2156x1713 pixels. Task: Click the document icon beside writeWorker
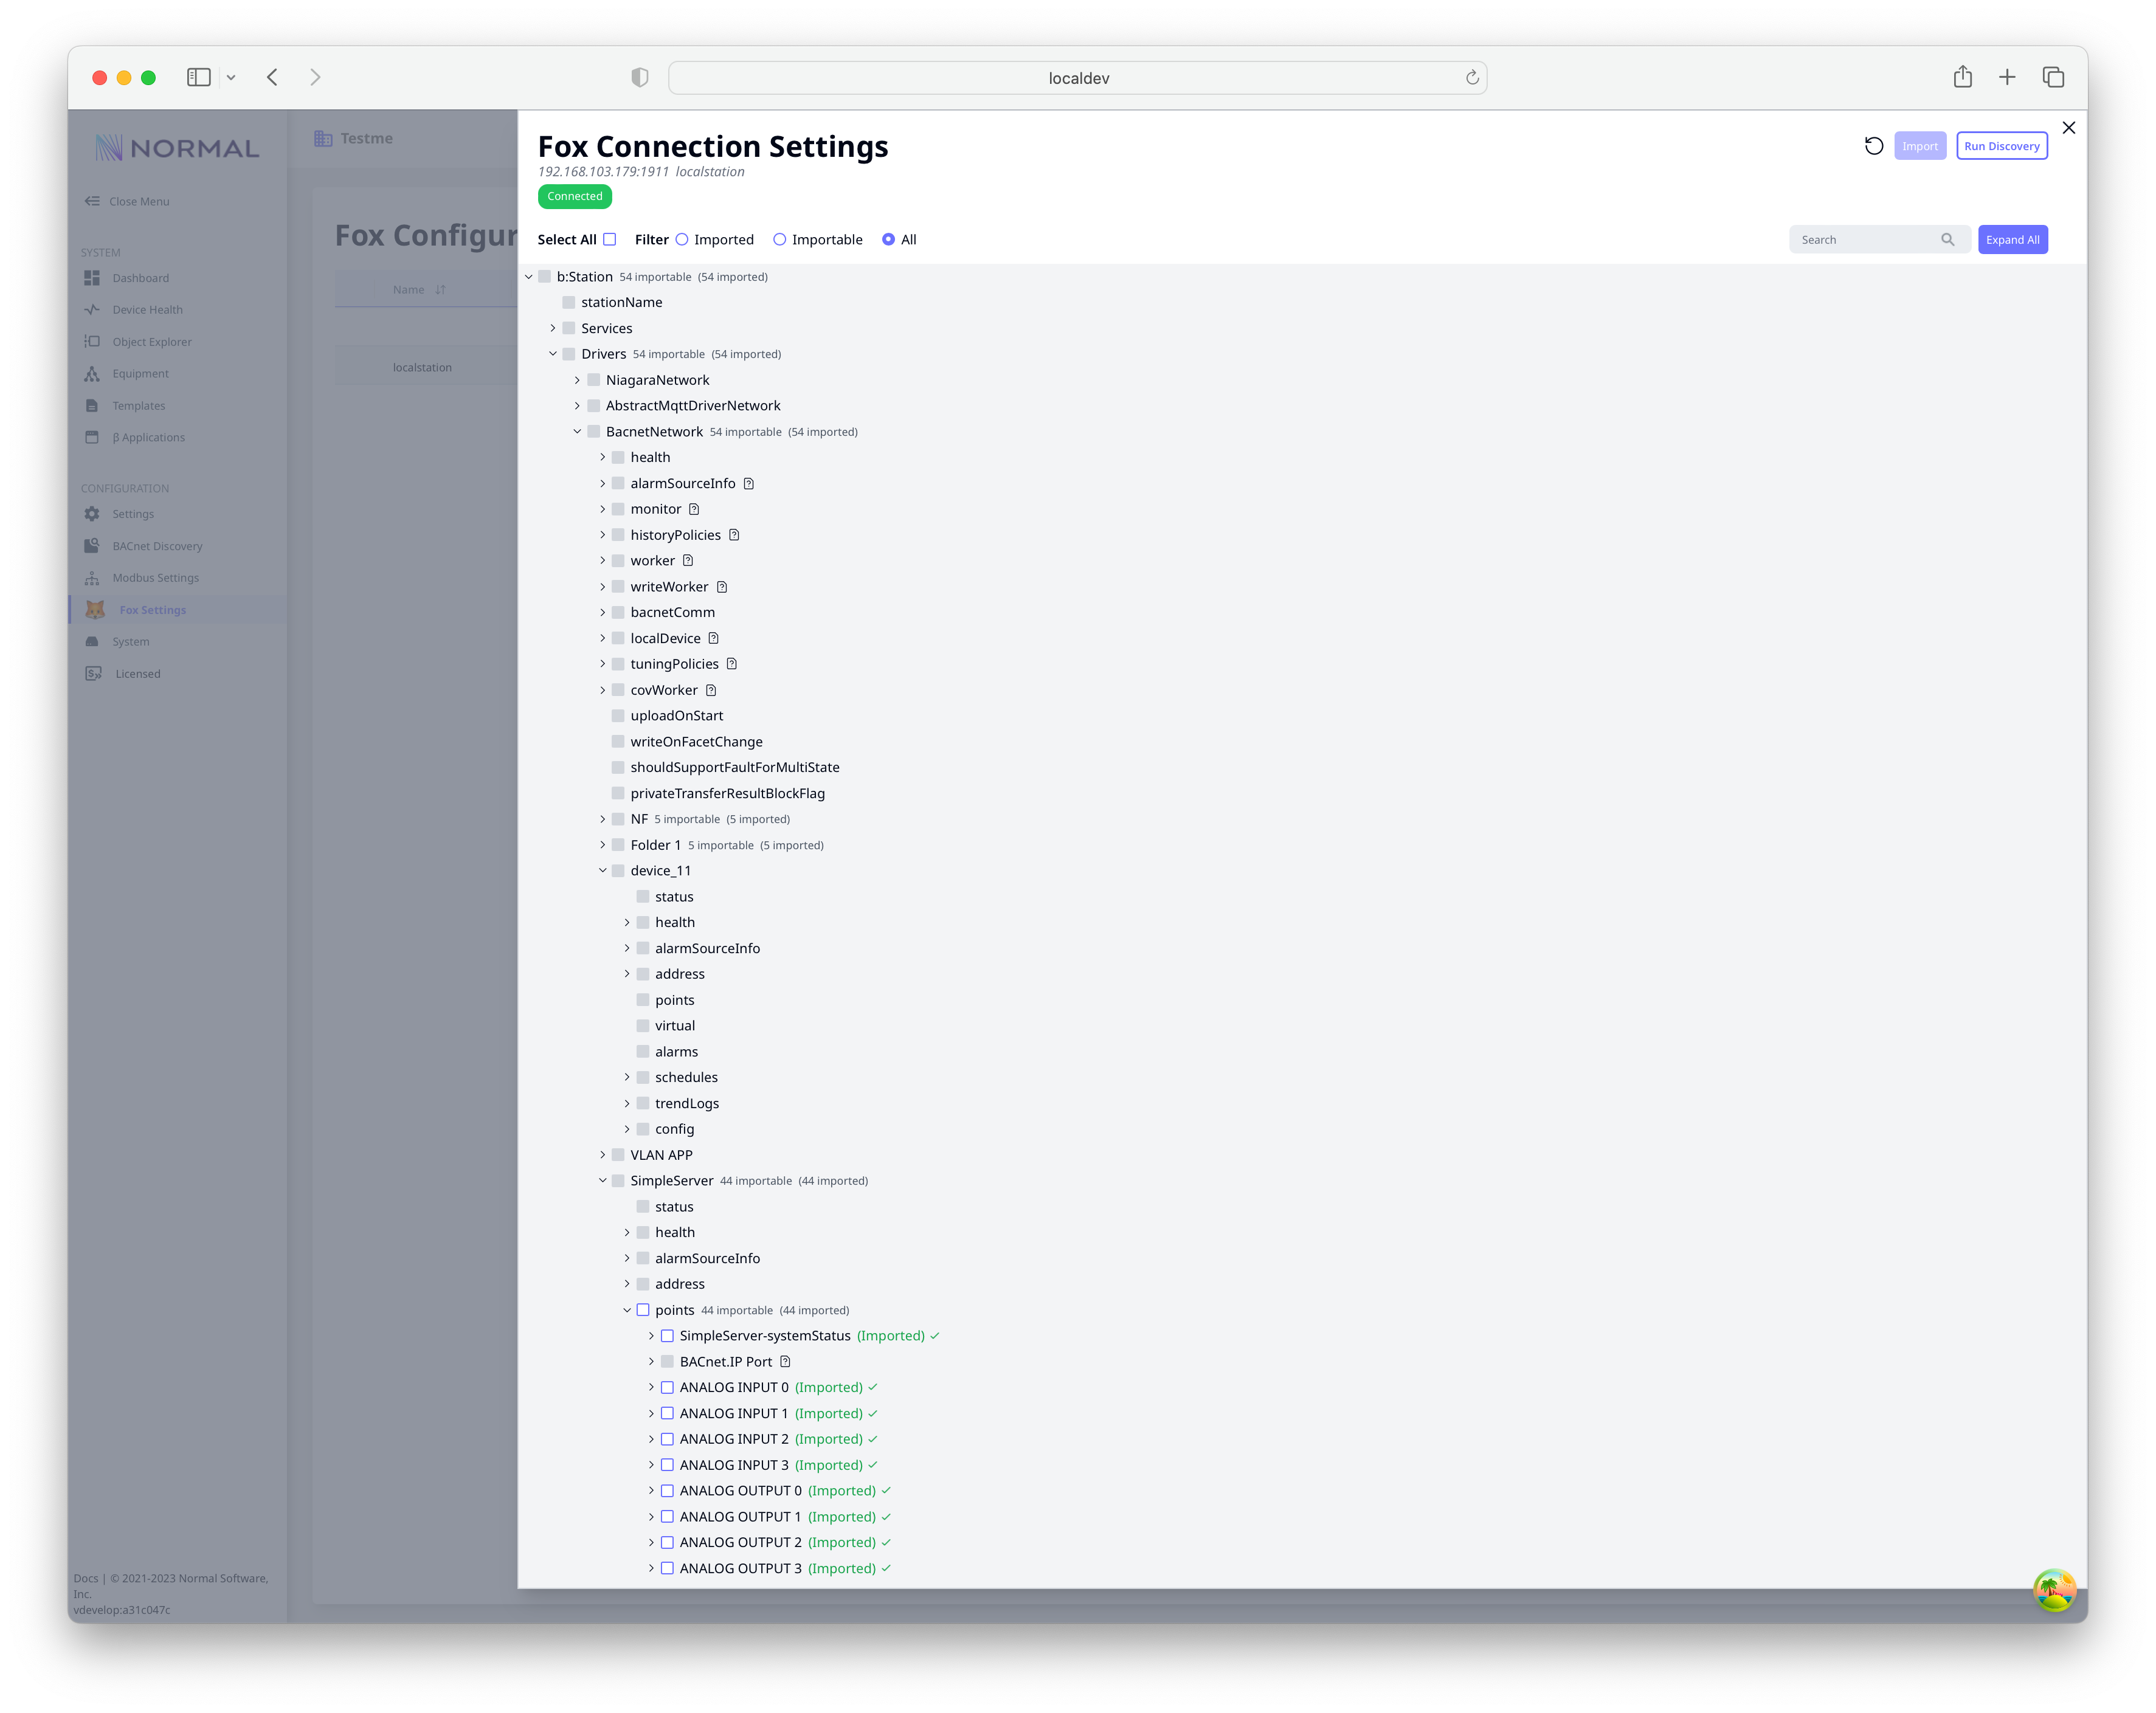(722, 587)
